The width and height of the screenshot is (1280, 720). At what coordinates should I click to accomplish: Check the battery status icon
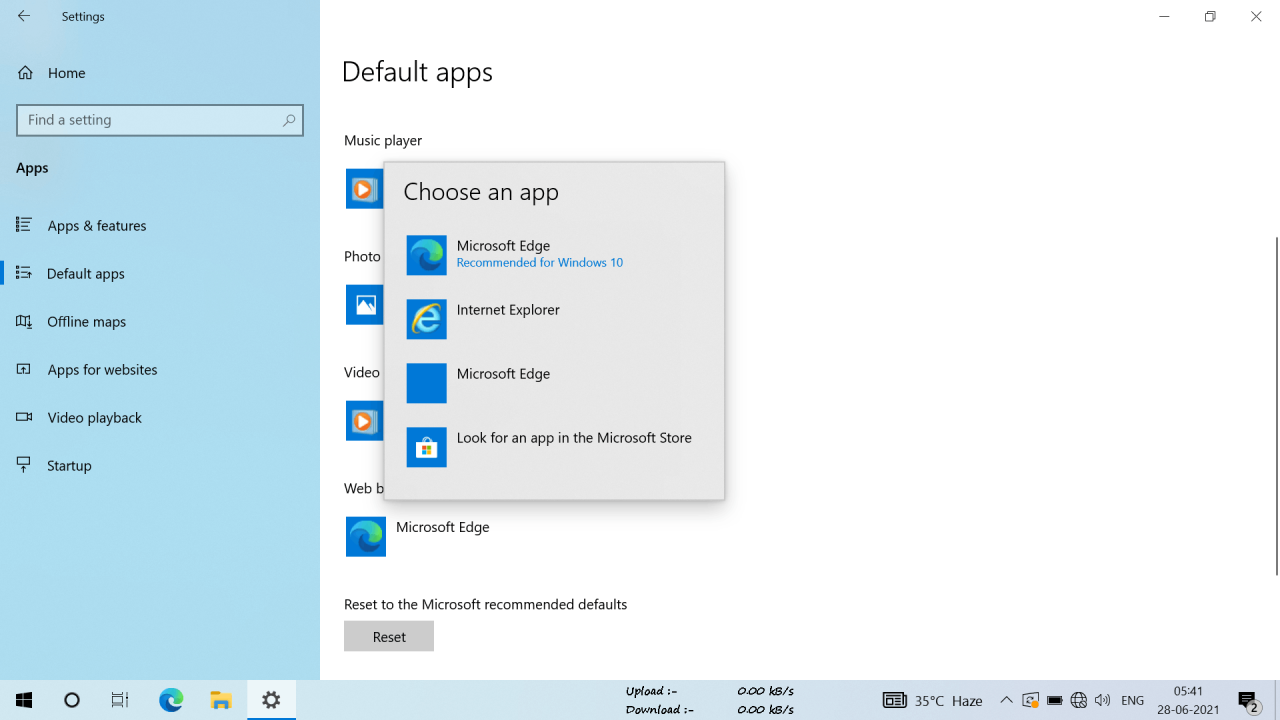tap(1054, 700)
